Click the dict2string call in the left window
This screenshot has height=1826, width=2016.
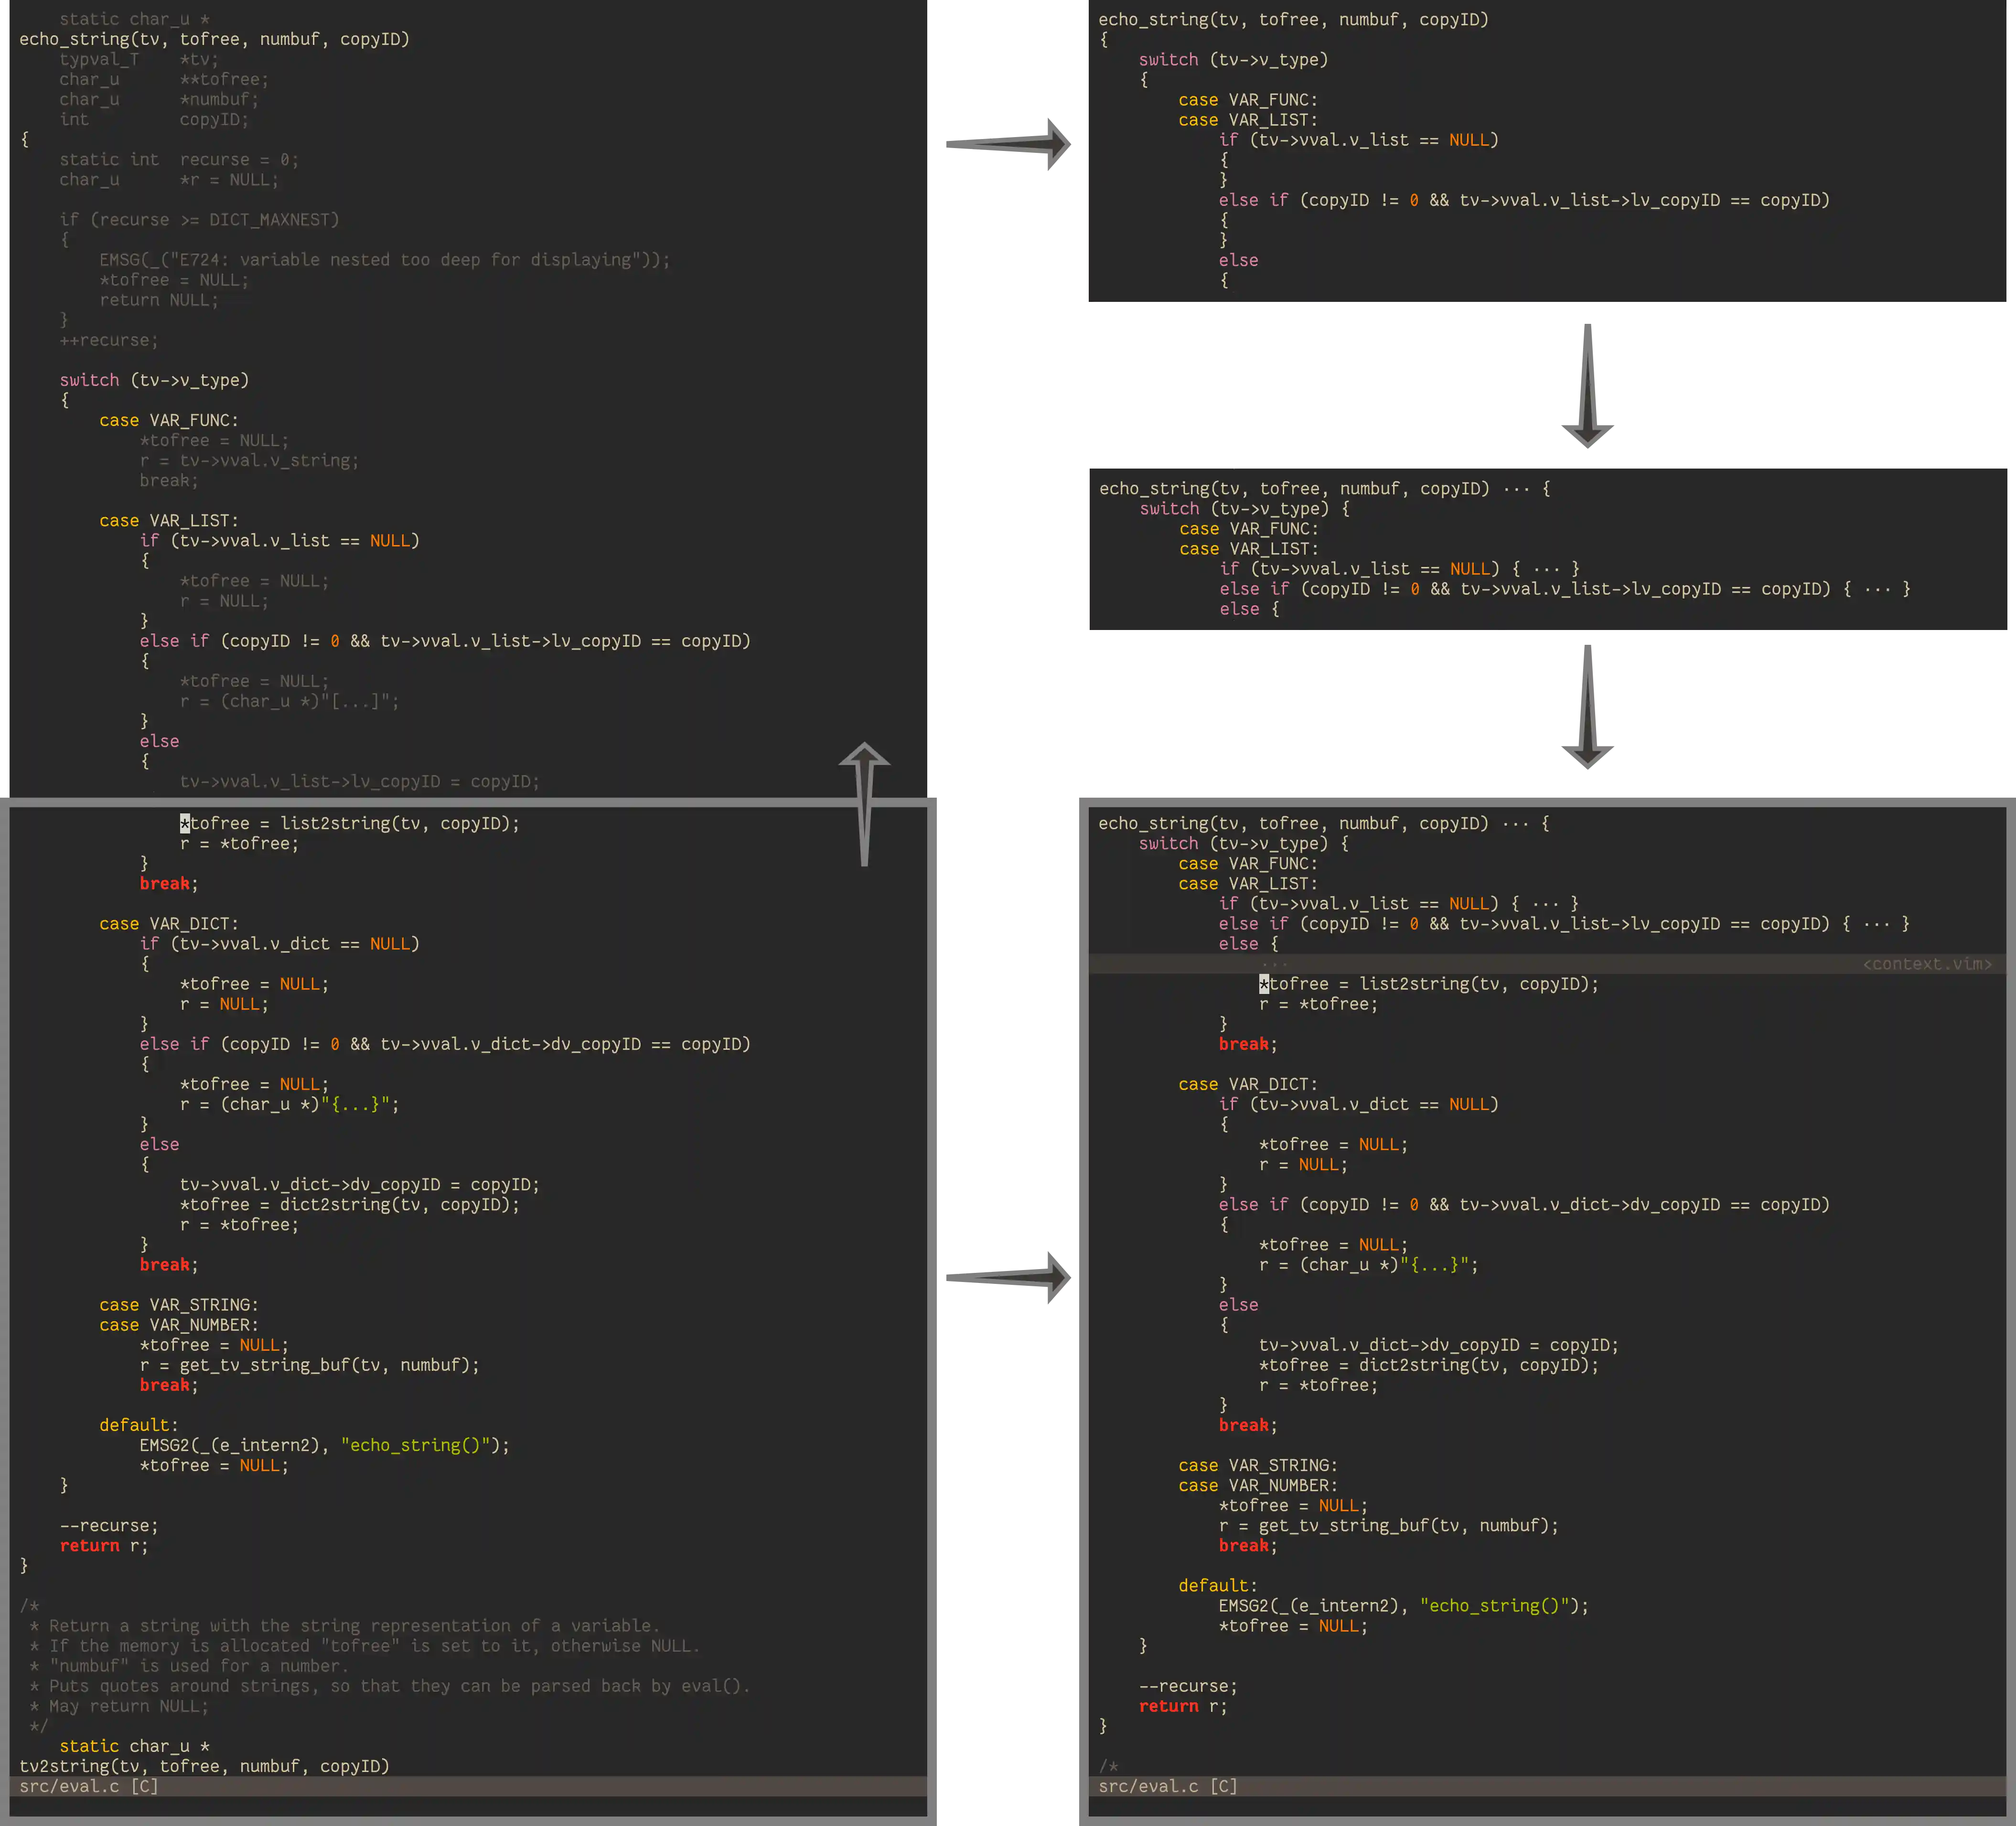coord(334,1205)
